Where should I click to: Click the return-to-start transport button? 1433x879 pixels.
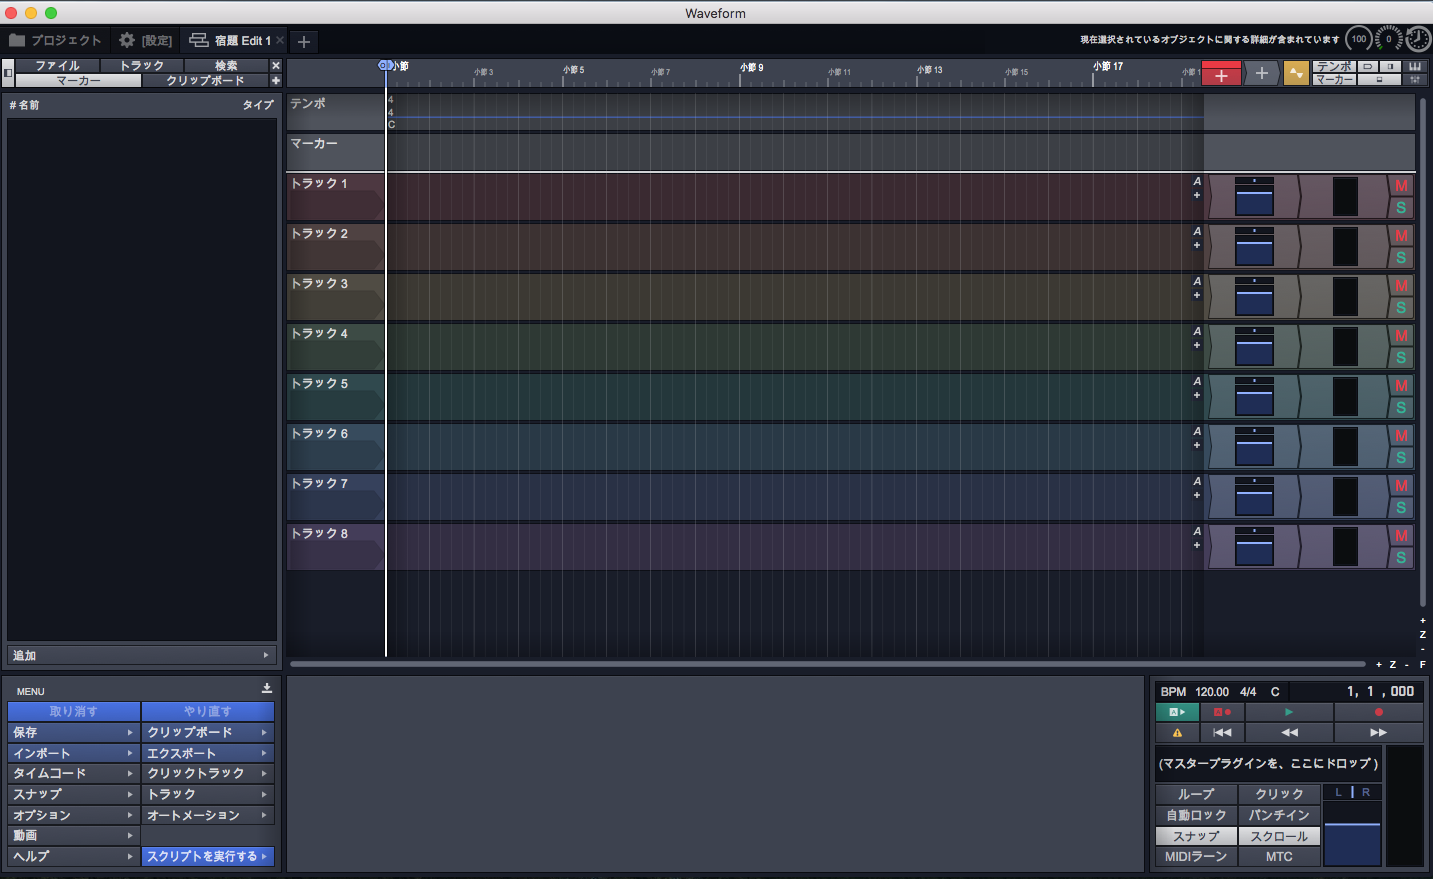[x=1222, y=732]
